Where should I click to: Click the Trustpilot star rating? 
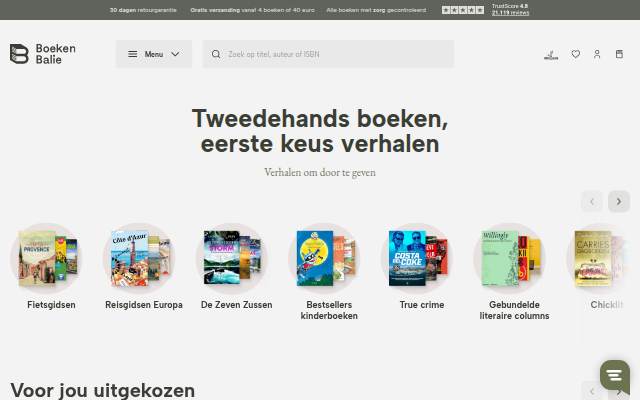tap(463, 10)
